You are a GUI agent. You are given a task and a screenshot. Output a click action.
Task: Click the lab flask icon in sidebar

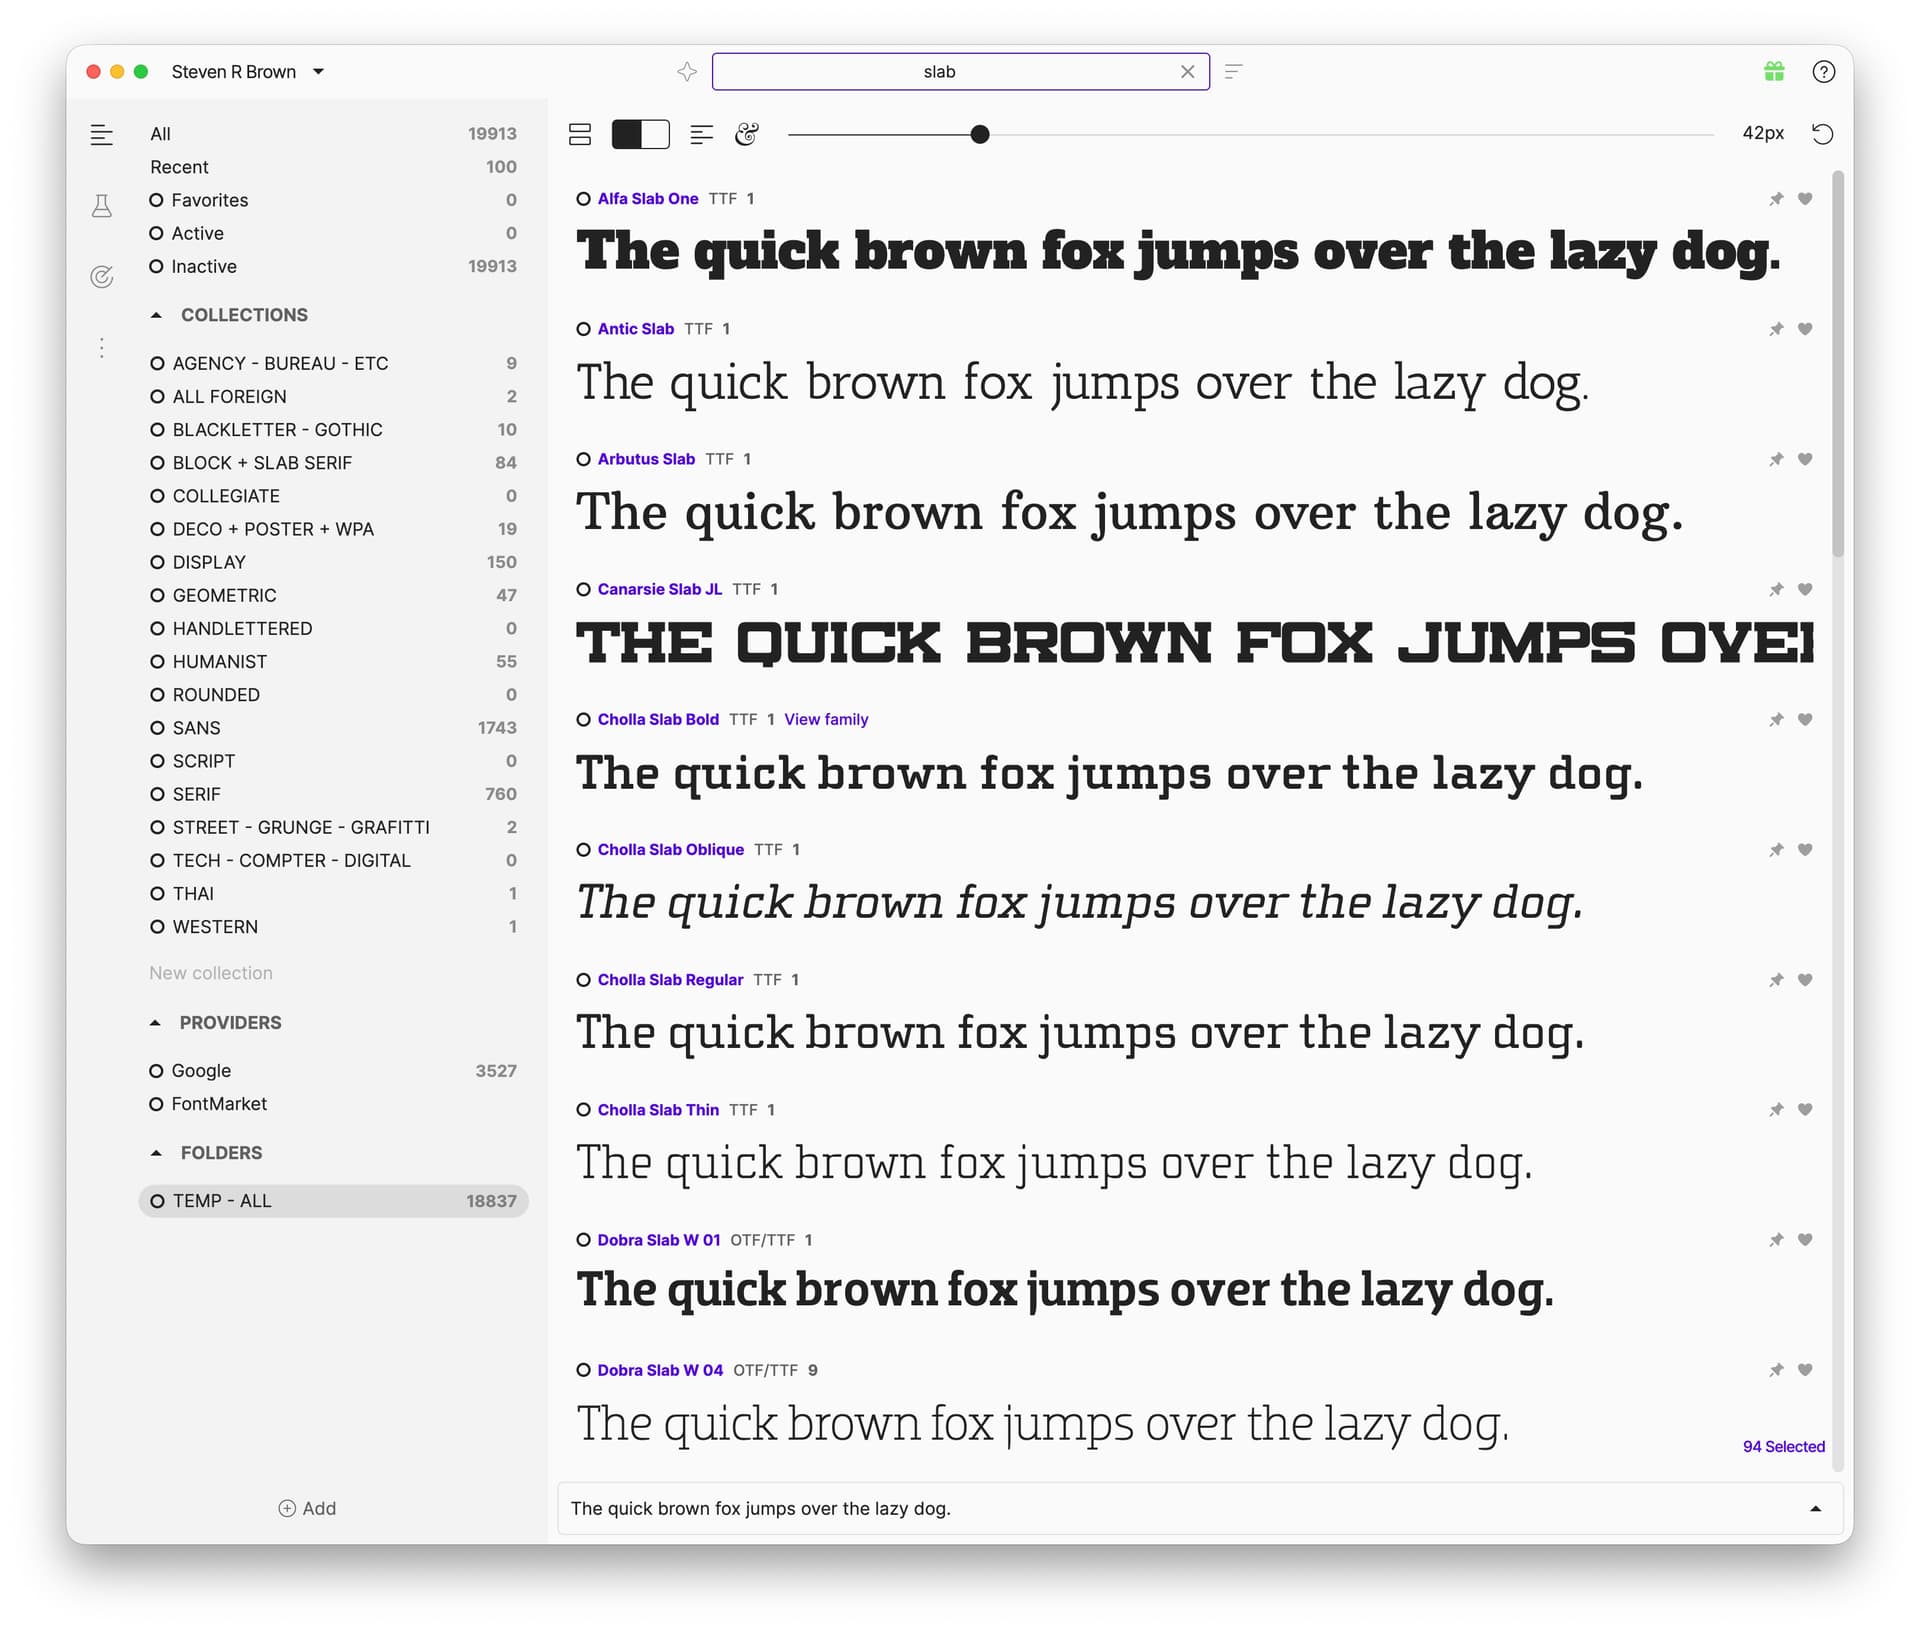click(102, 206)
